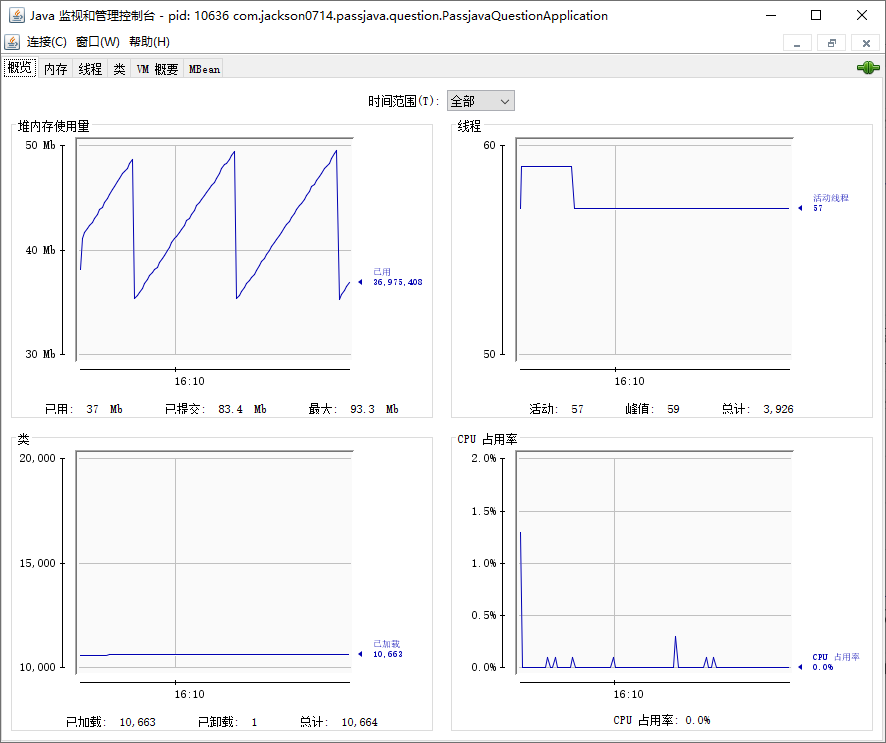Select the 类 tab
Screen dimensions: 886x743
[119, 69]
